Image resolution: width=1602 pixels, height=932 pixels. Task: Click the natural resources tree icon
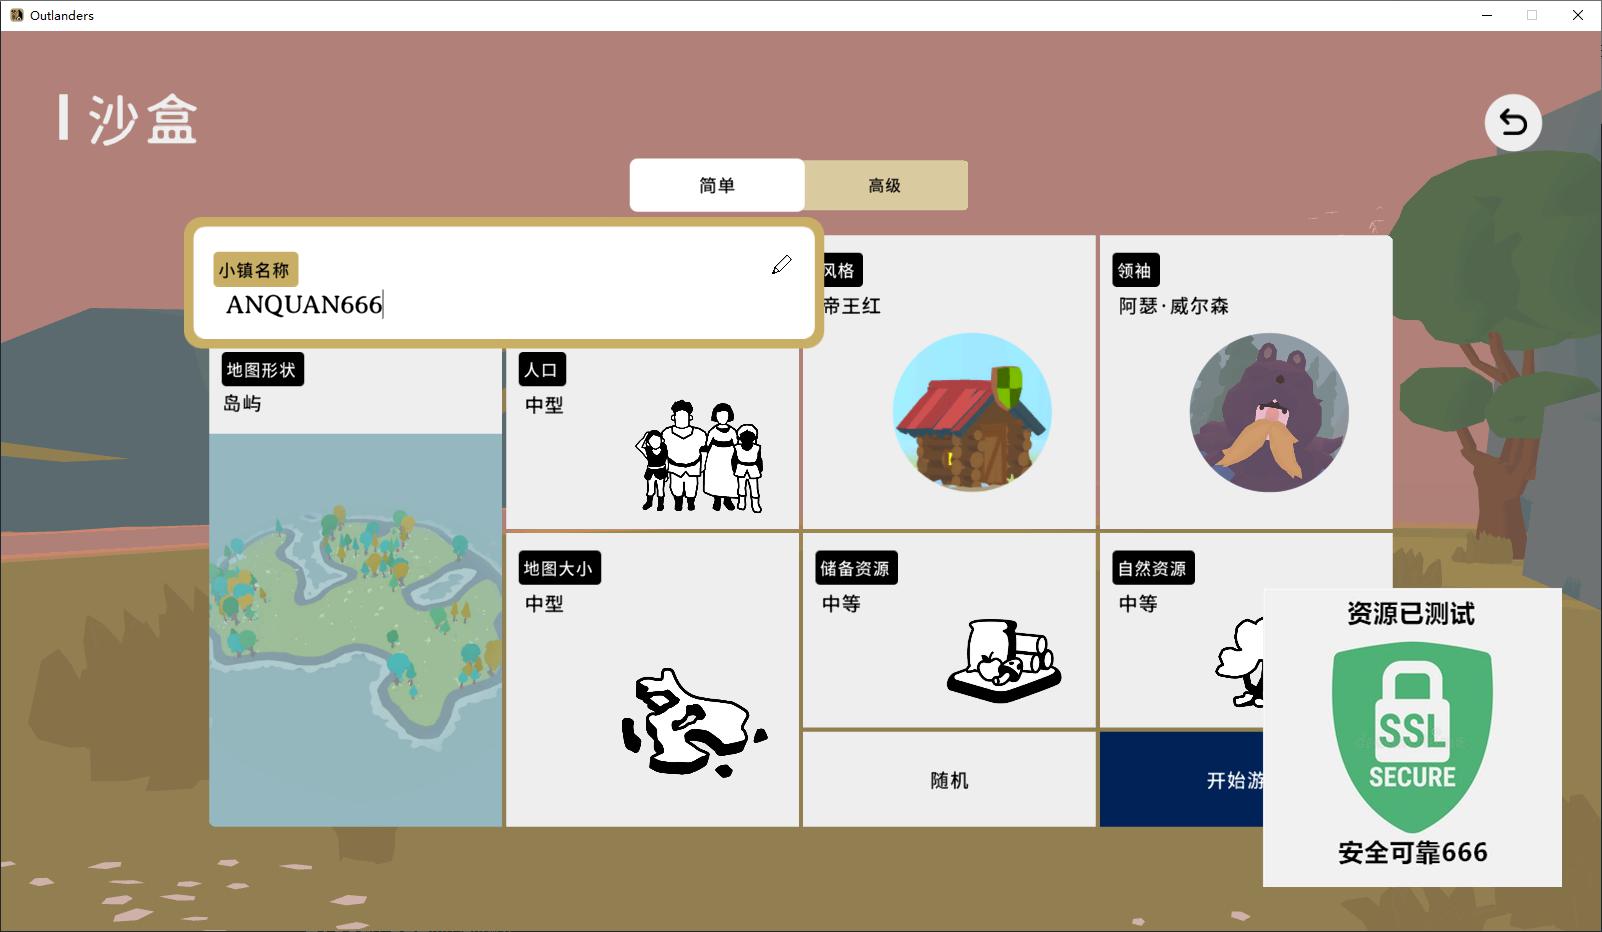coord(1240,662)
